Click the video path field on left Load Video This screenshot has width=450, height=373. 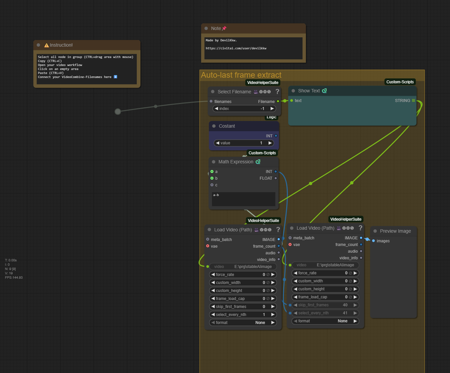243,266
